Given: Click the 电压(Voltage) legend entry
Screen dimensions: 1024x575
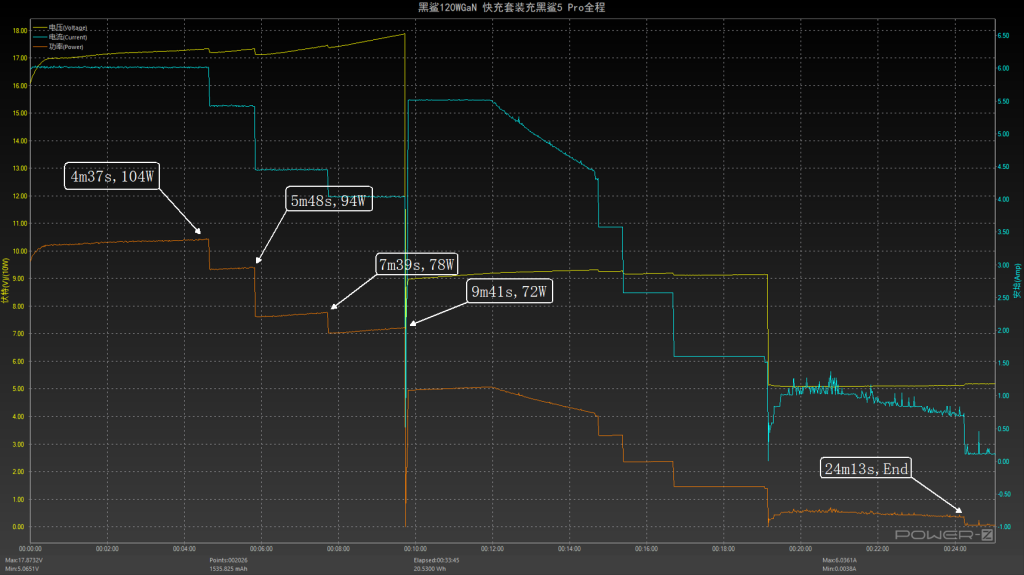Looking at the screenshot, I should pyautogui.click(x=61, y=28).
